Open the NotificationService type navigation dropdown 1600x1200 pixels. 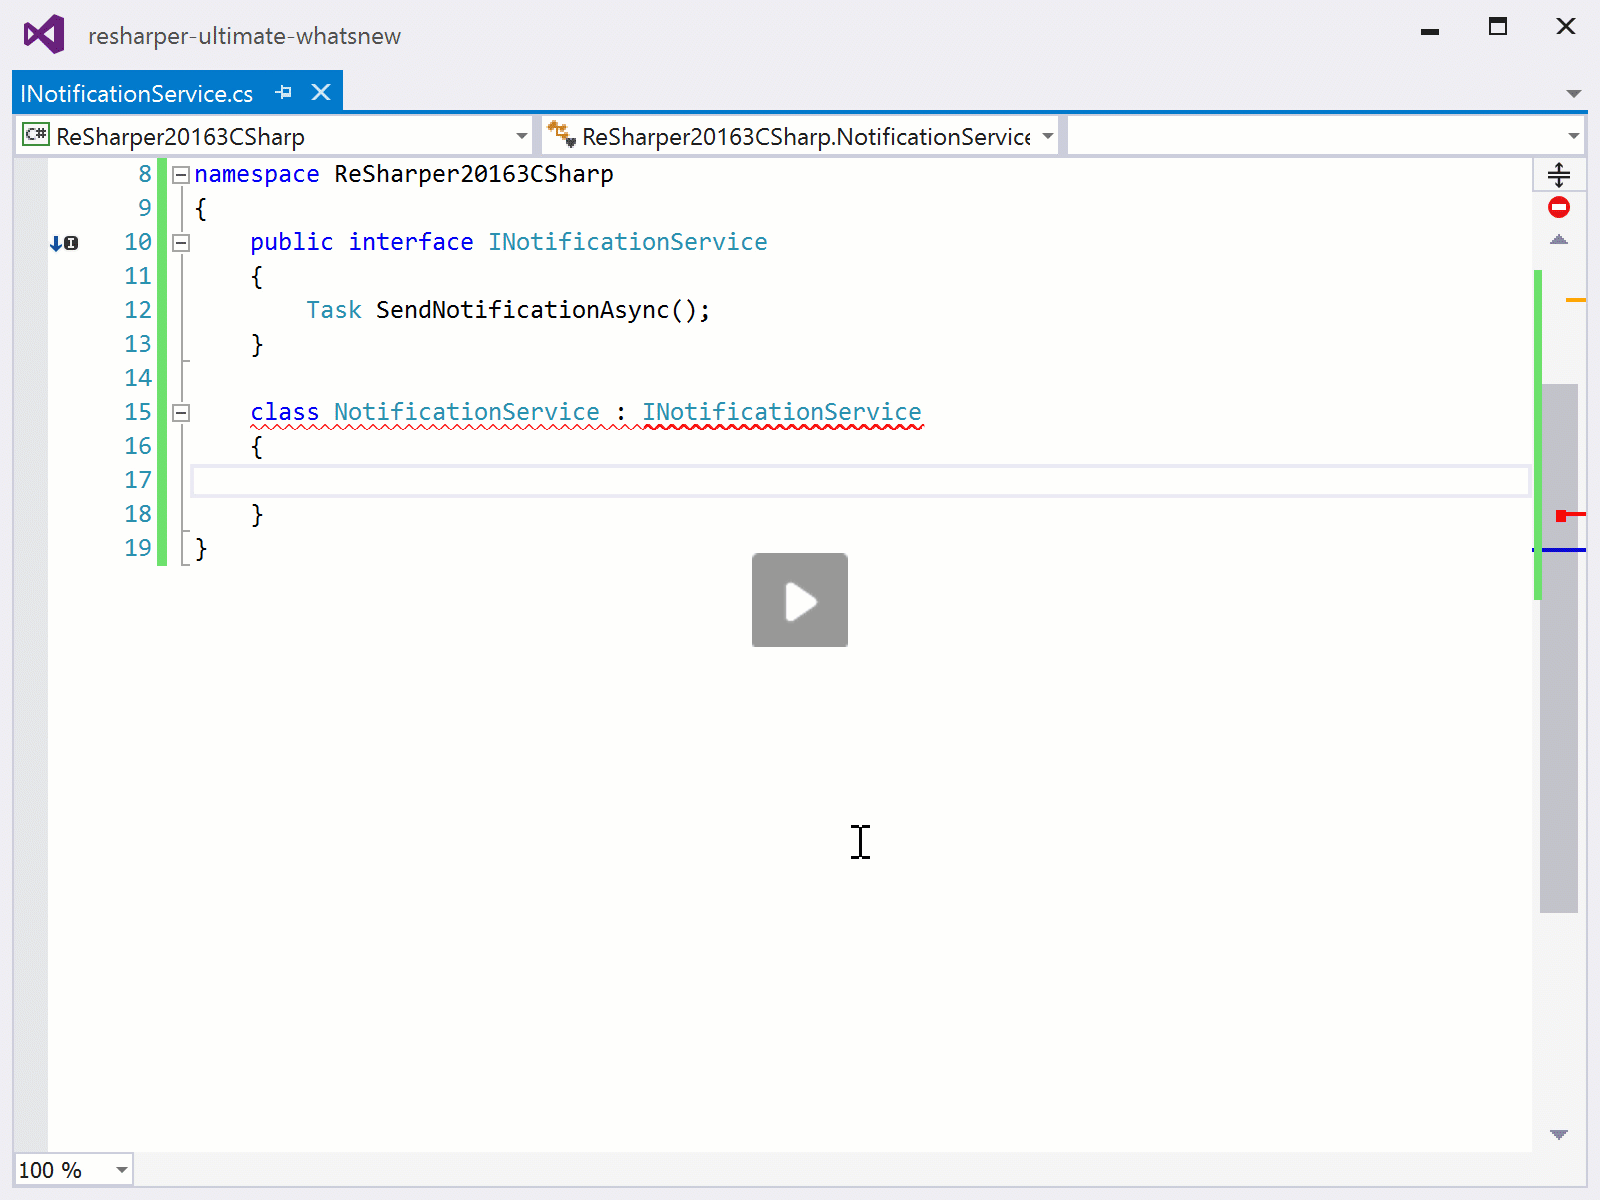pos(1048,136)
